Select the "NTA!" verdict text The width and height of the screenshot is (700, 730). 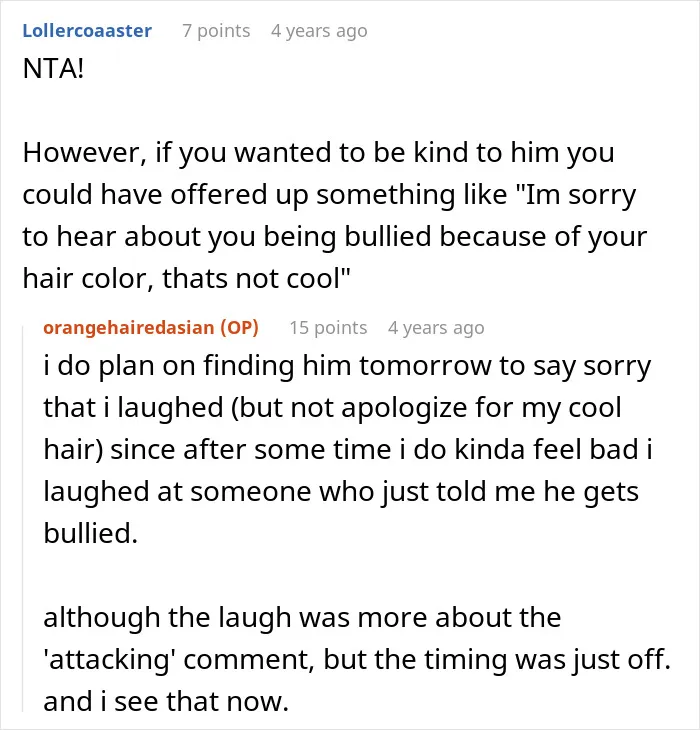pyautogui.click(x=53, y=69)
